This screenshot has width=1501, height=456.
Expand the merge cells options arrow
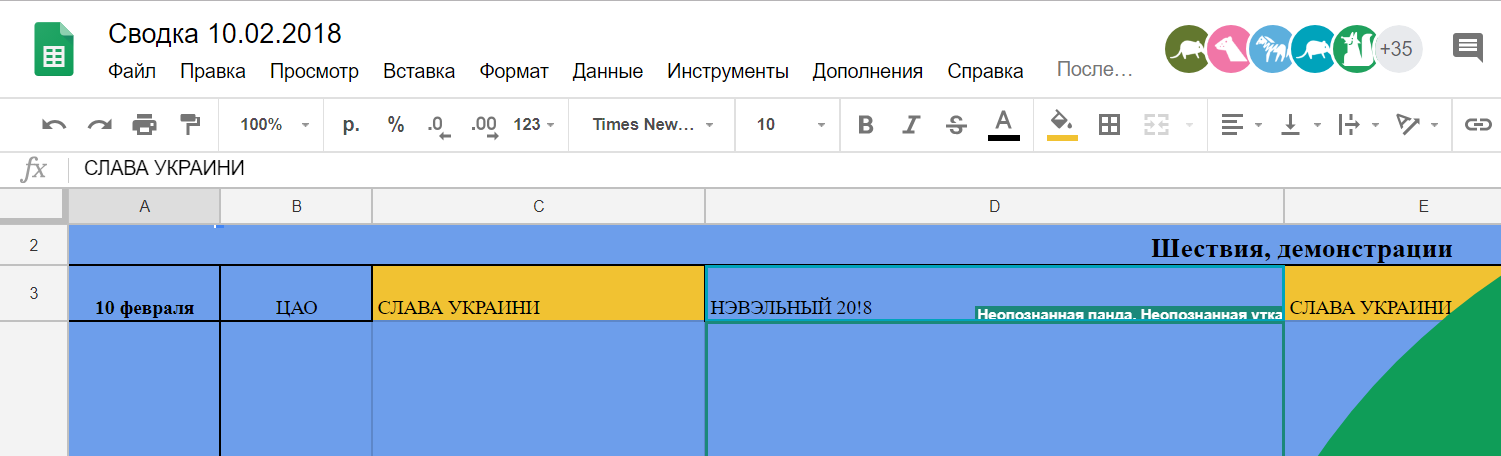pyautogui.click(x=1189, y=125)
